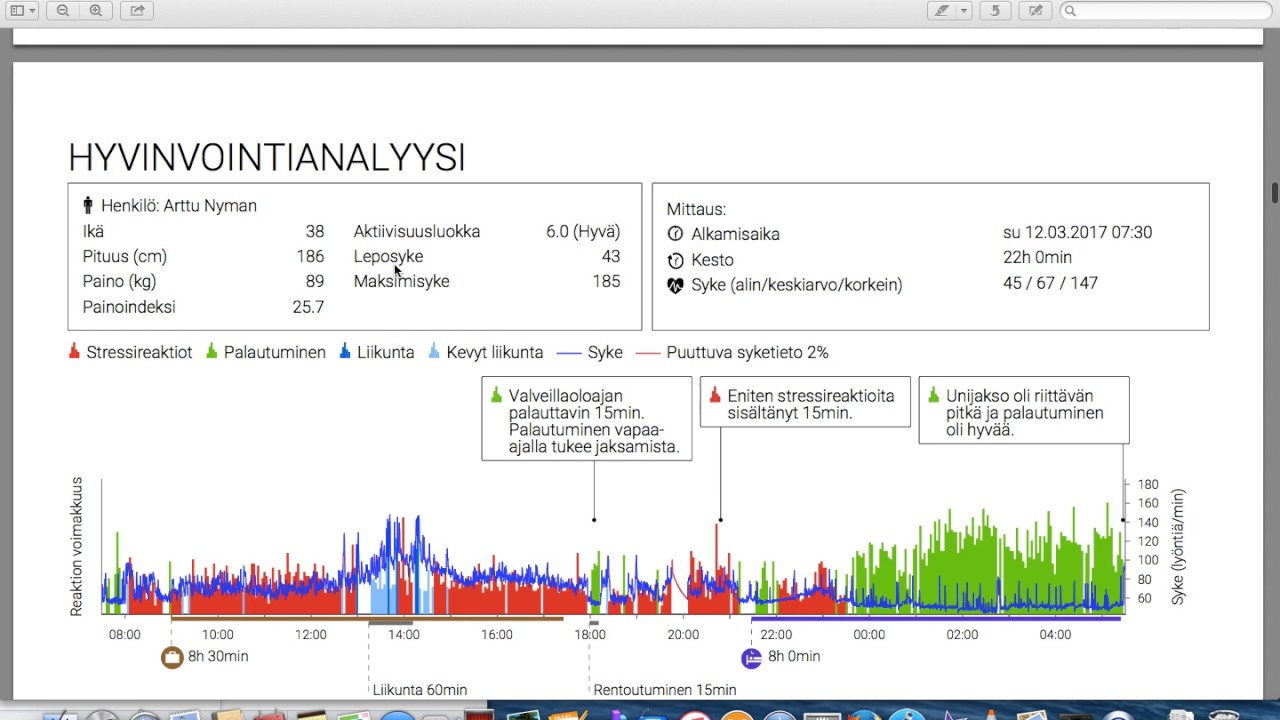Click the Reaktion voimakkuus axis title

pos(77,546)
